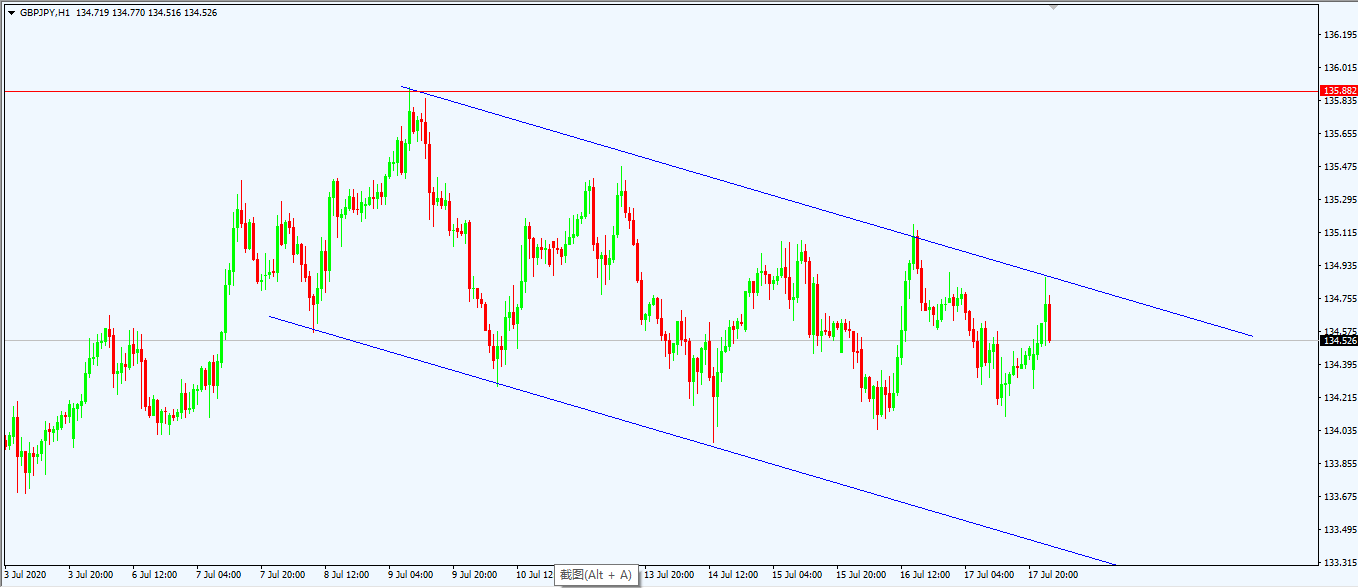Click the screenshot tooltip 截图(Alt + A)
The image size is (1358, 588).
tap(596, 575)
